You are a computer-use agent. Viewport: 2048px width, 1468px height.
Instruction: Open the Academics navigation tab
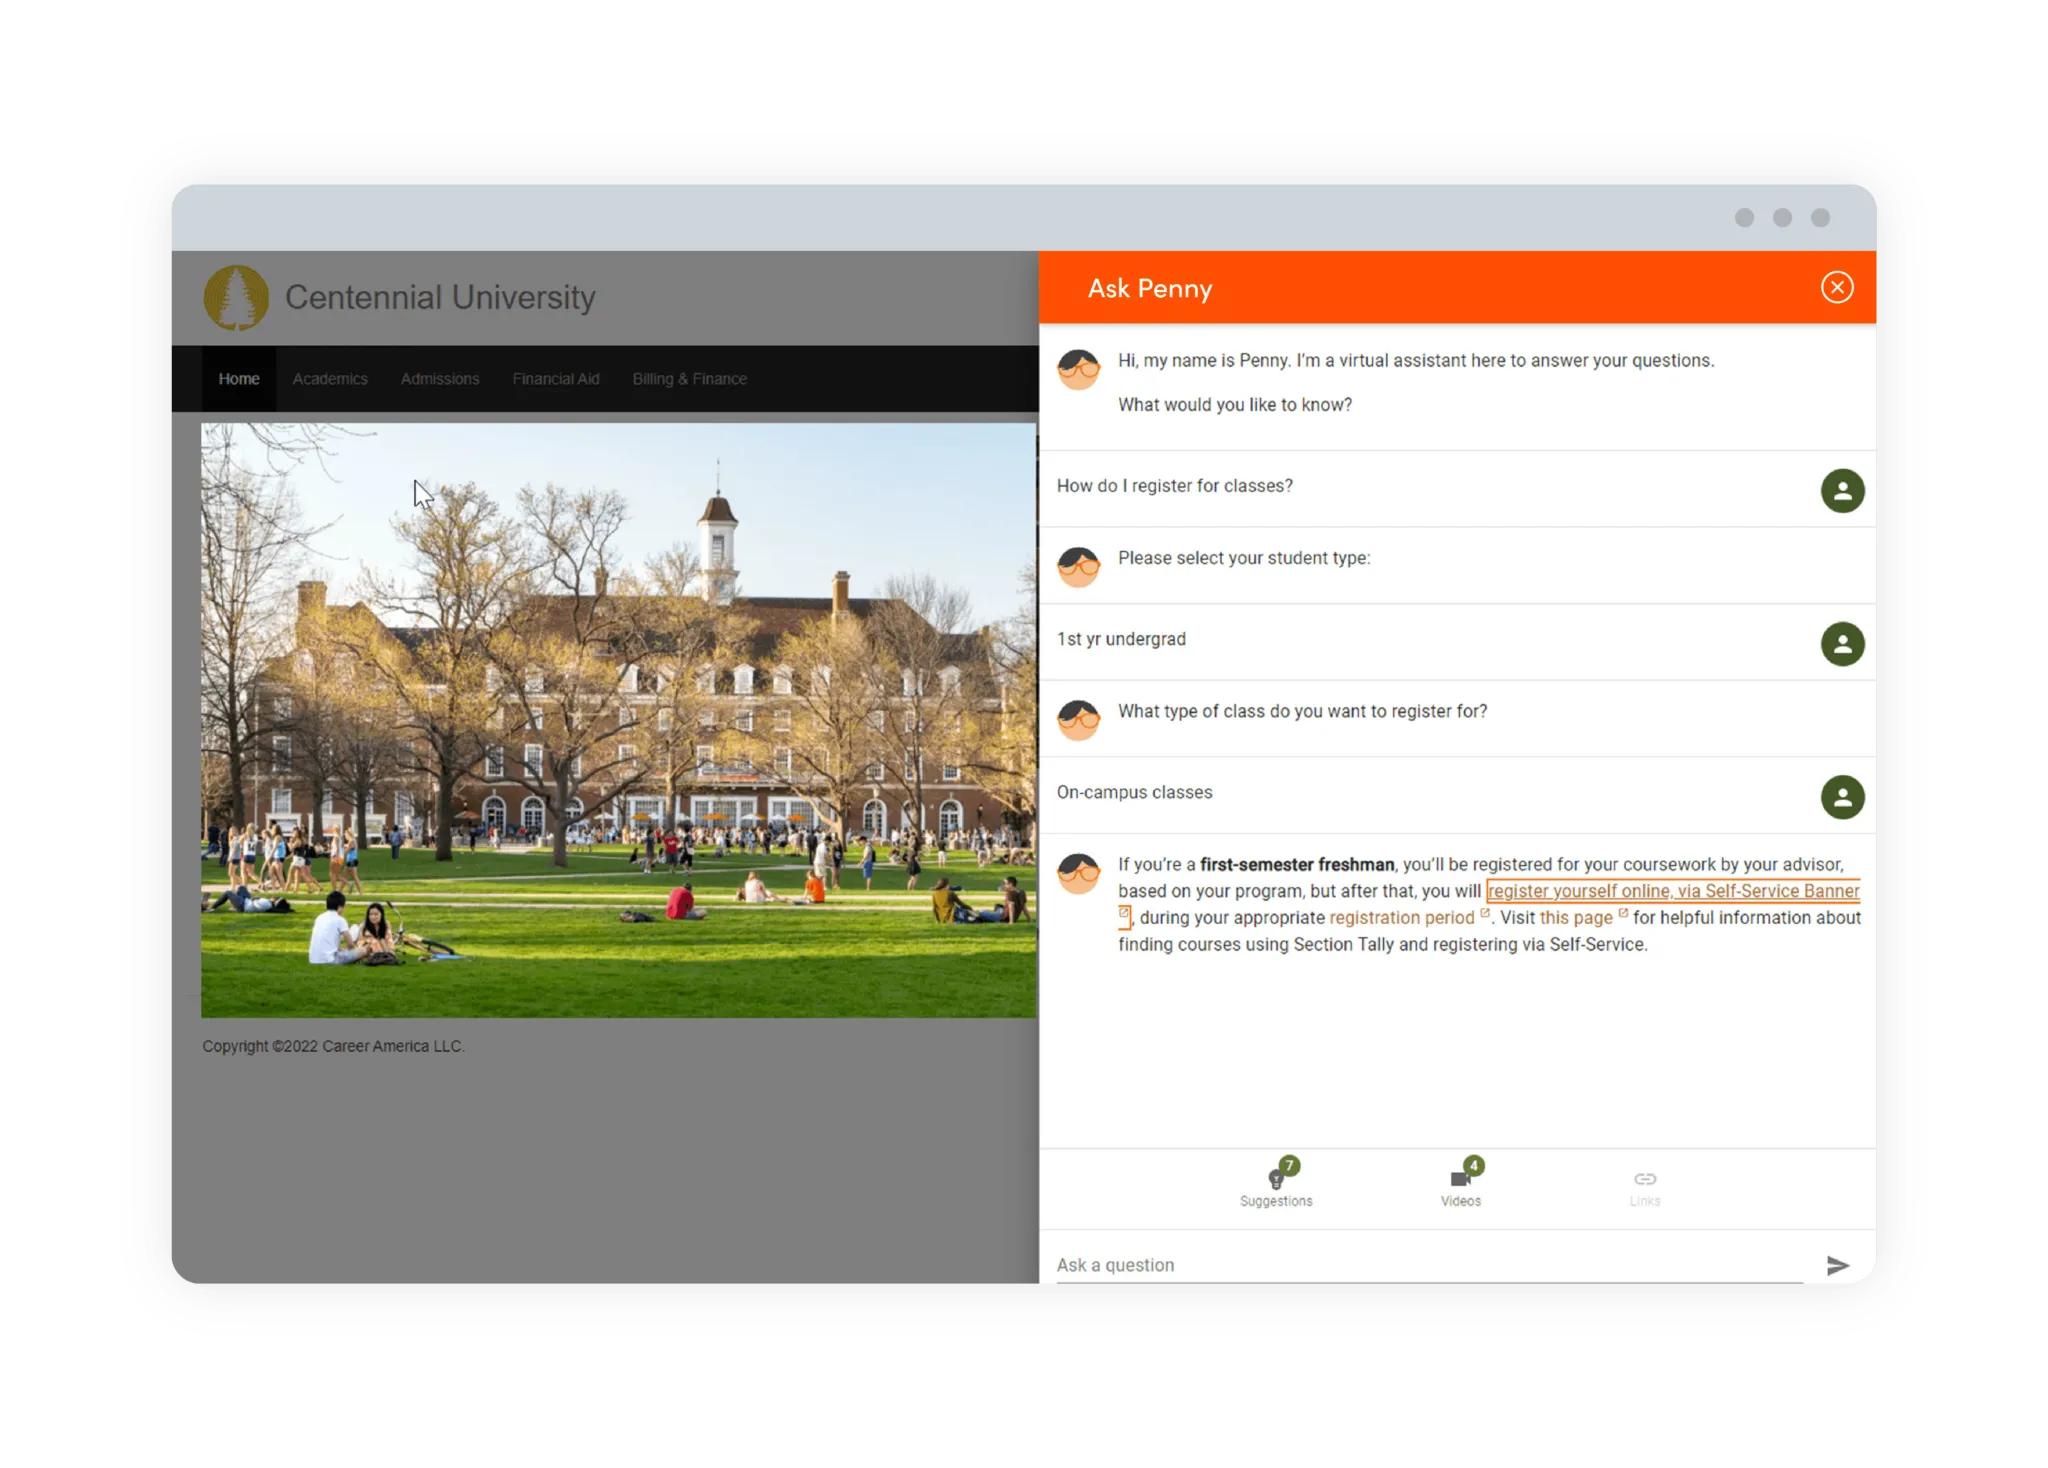(x=330, y=379)
